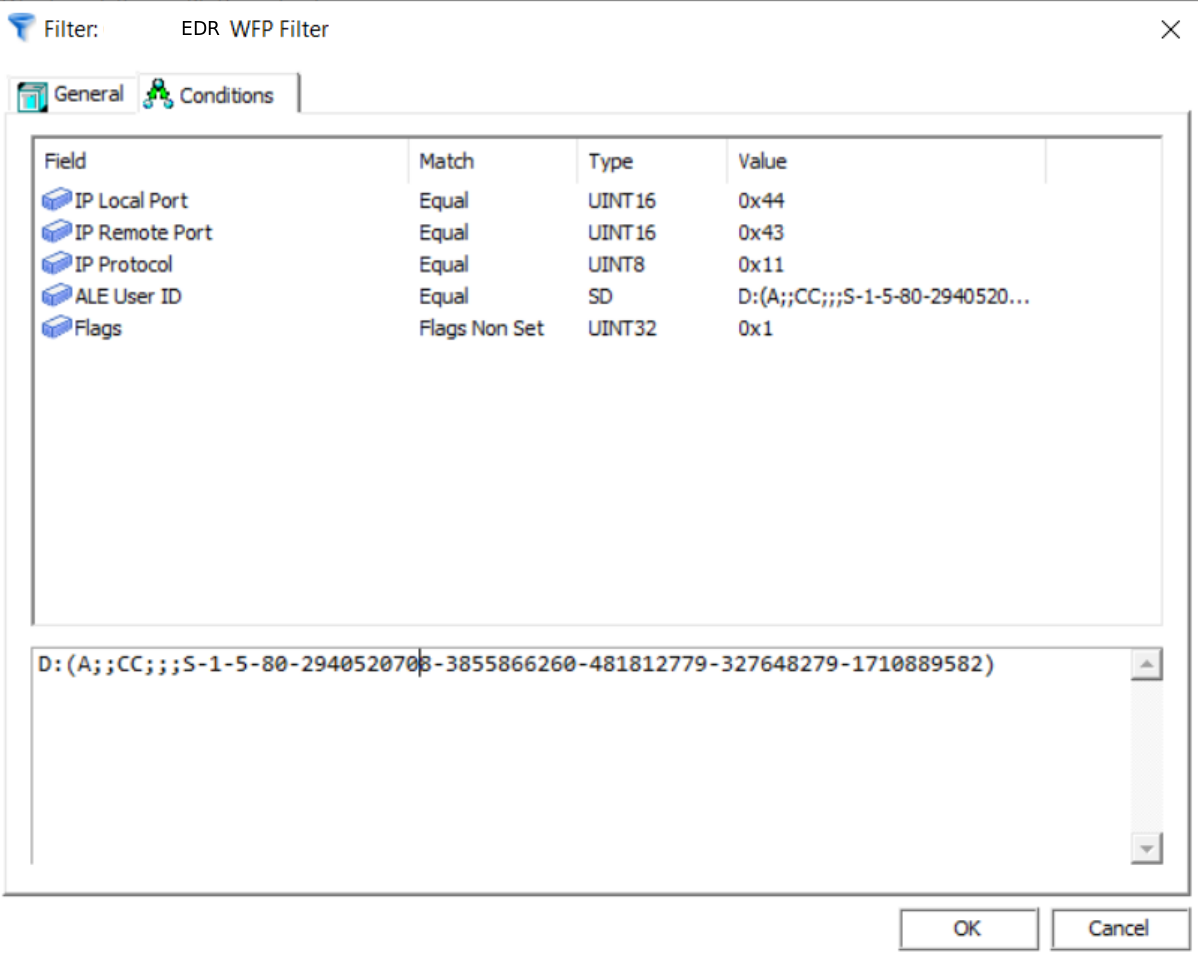Click inside the security descriptor text field
Screen dimensions: 1198x956
581,757
